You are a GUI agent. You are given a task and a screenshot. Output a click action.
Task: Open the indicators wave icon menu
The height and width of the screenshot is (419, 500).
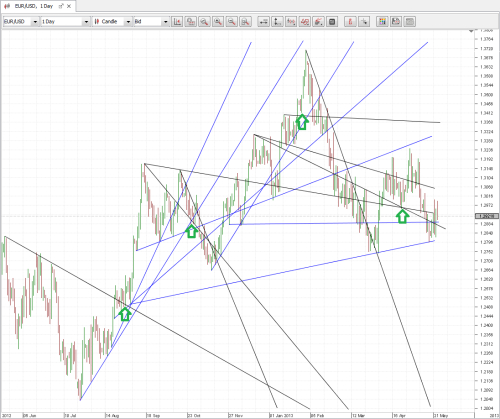pos(291,22)
